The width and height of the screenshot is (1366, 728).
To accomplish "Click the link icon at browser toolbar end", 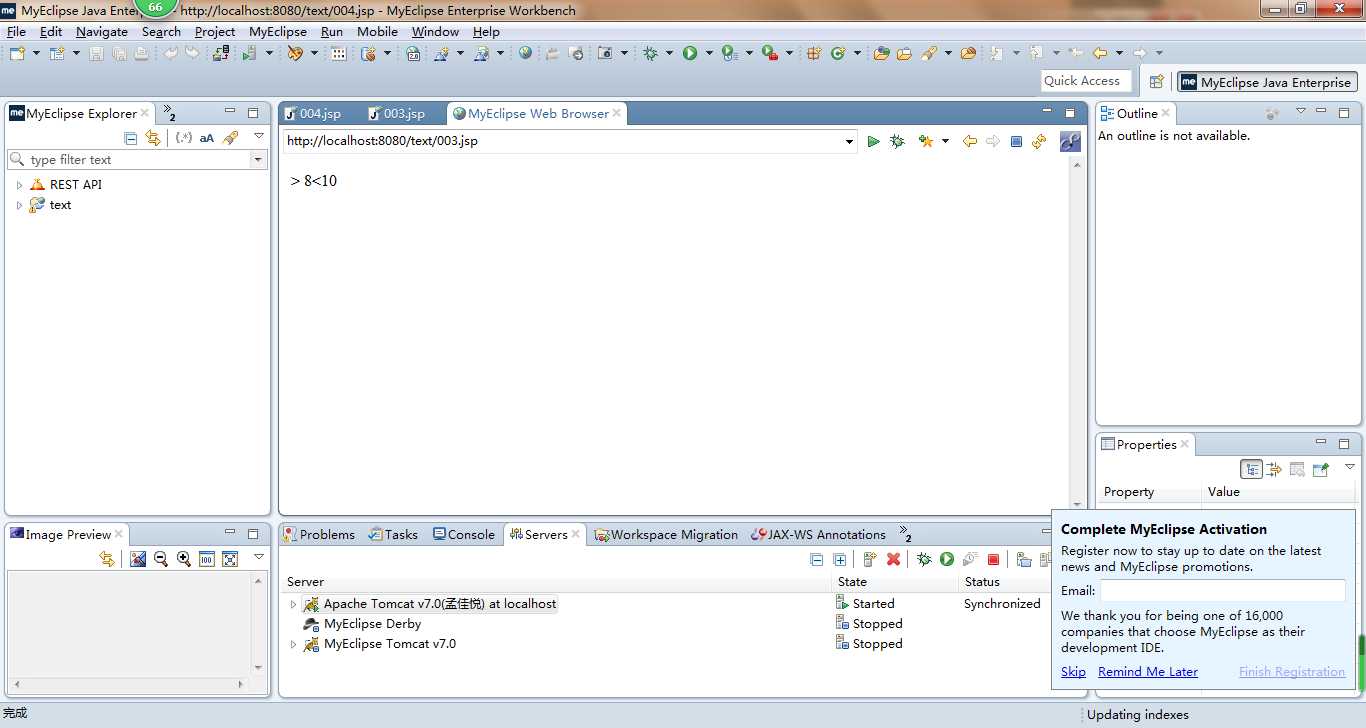I will (1070, 142).
